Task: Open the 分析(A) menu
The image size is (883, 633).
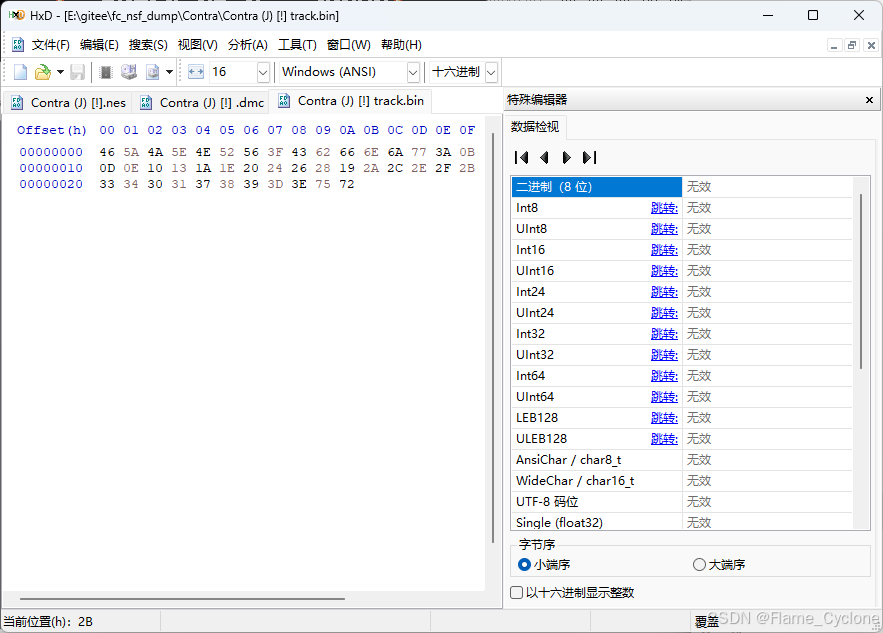Action: (x=248, y=45)
